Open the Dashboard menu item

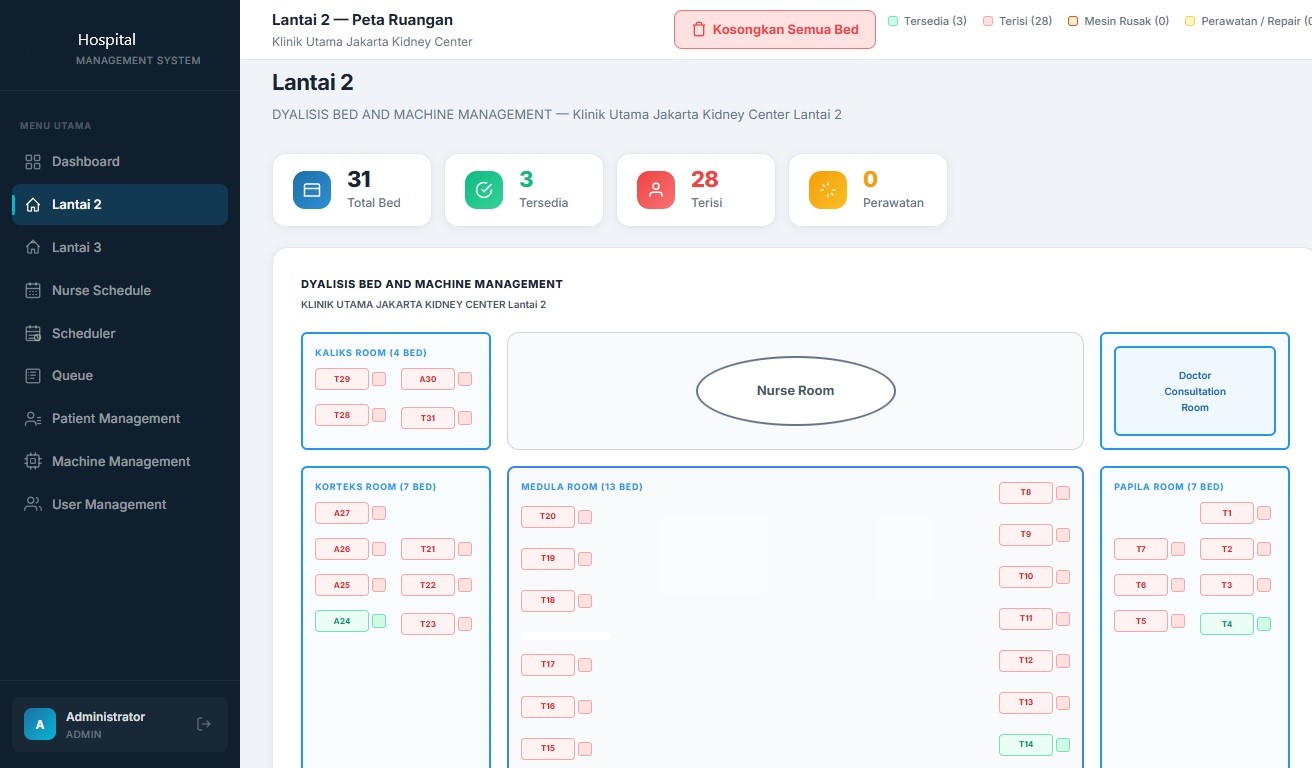click(120, 162)
